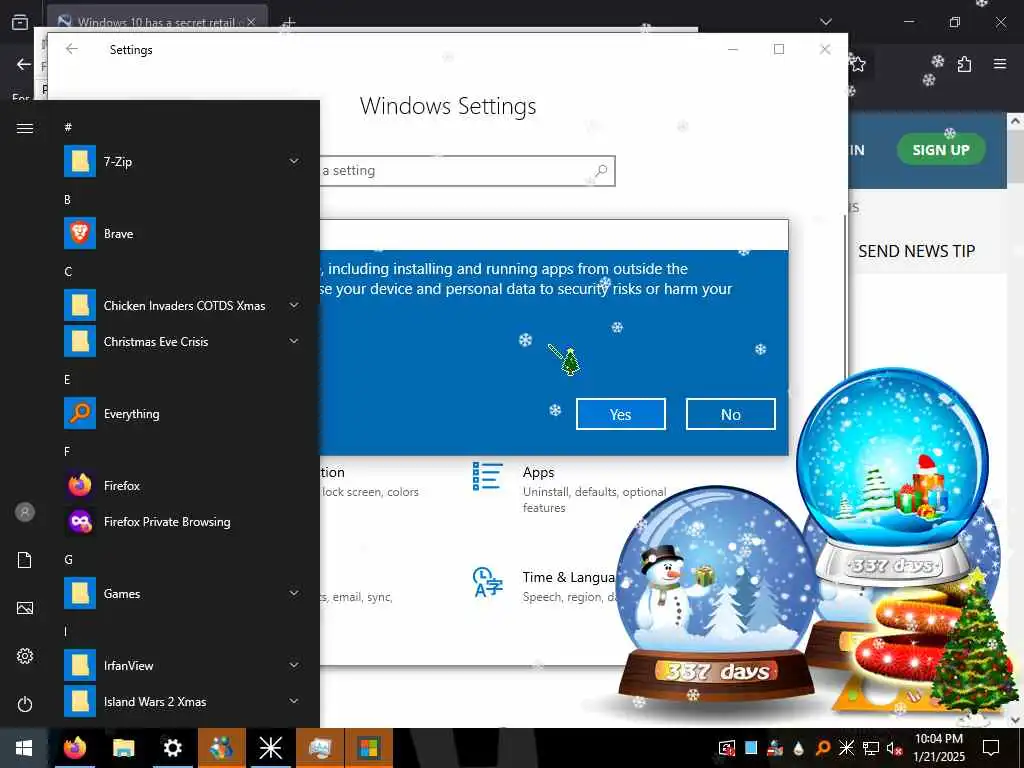
Task: Click the browser back arrow
Action: tap(24, 64)
